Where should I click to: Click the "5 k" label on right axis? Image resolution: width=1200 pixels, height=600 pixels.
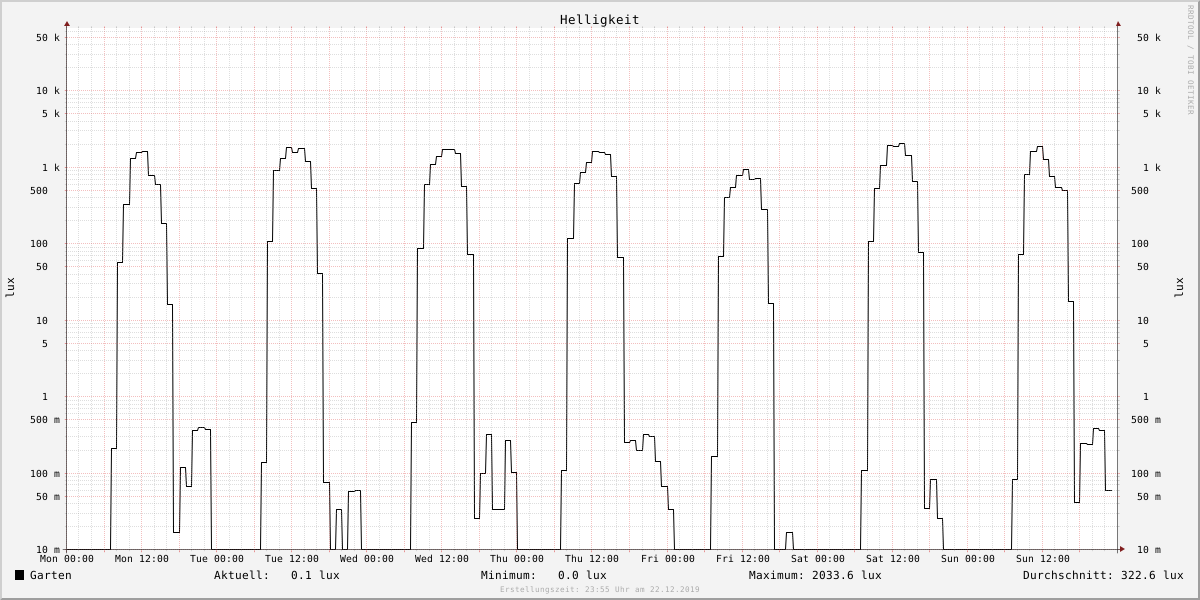(1152, 114)
